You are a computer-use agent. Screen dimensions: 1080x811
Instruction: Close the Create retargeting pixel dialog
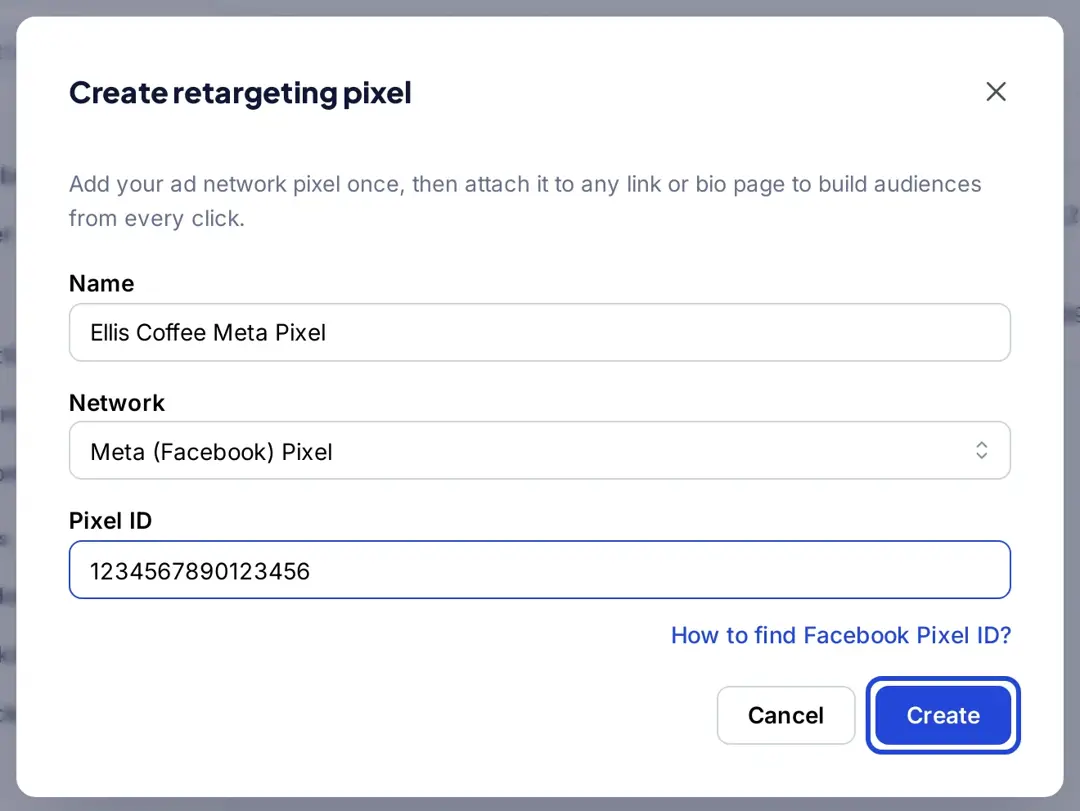point(995,92)
